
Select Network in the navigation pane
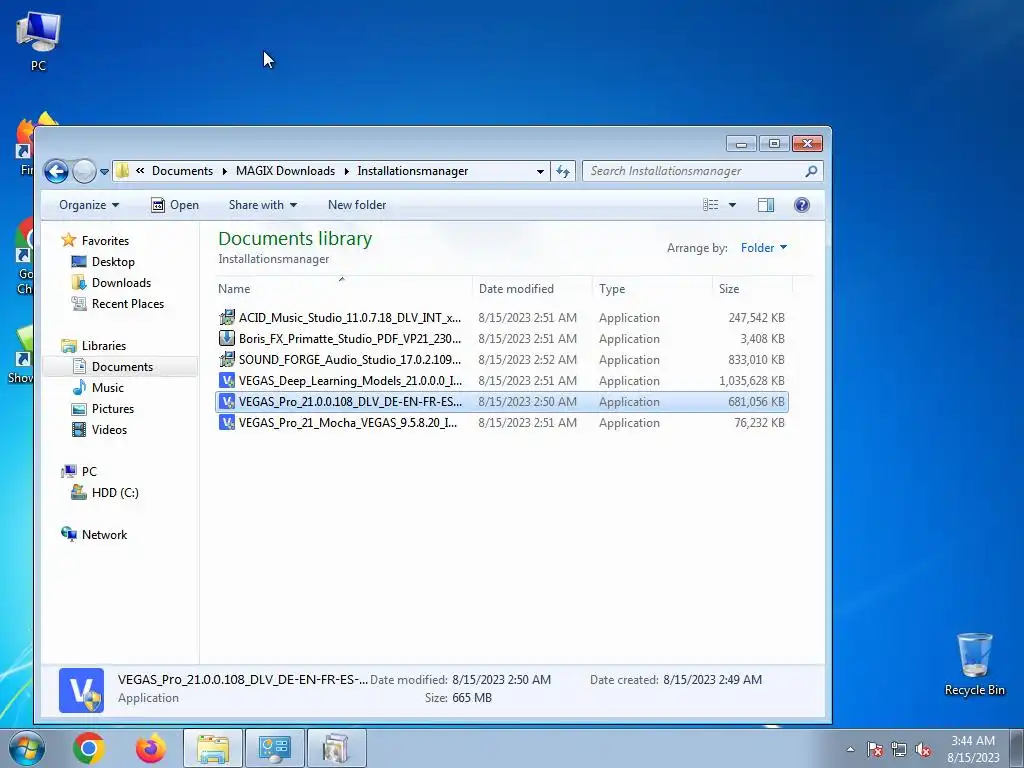104,534
